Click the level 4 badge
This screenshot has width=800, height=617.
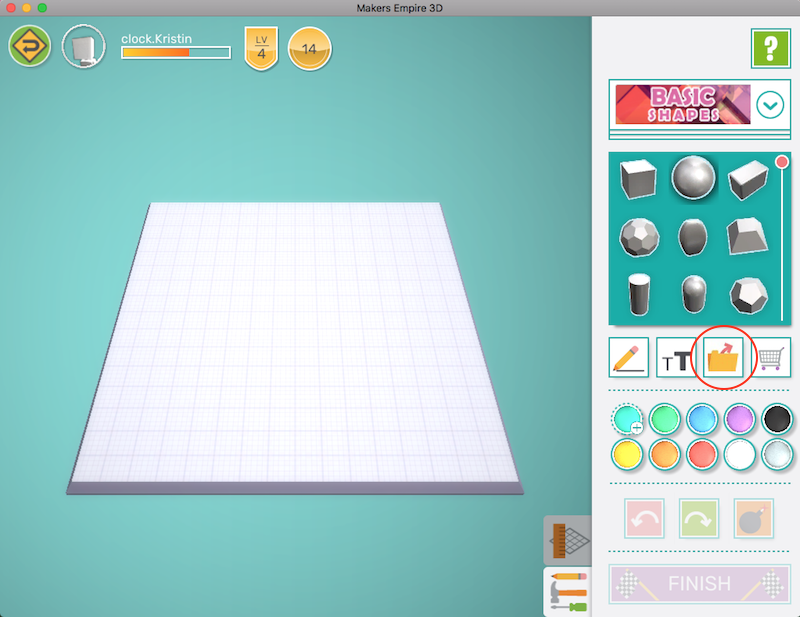coord(261,48)
